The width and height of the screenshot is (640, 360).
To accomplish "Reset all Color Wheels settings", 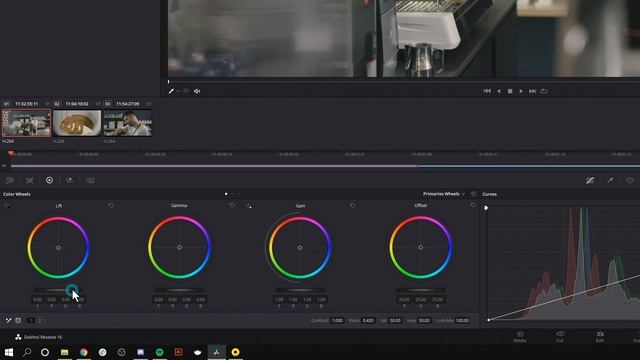I will pyautogui.click(x=473, y=194).
